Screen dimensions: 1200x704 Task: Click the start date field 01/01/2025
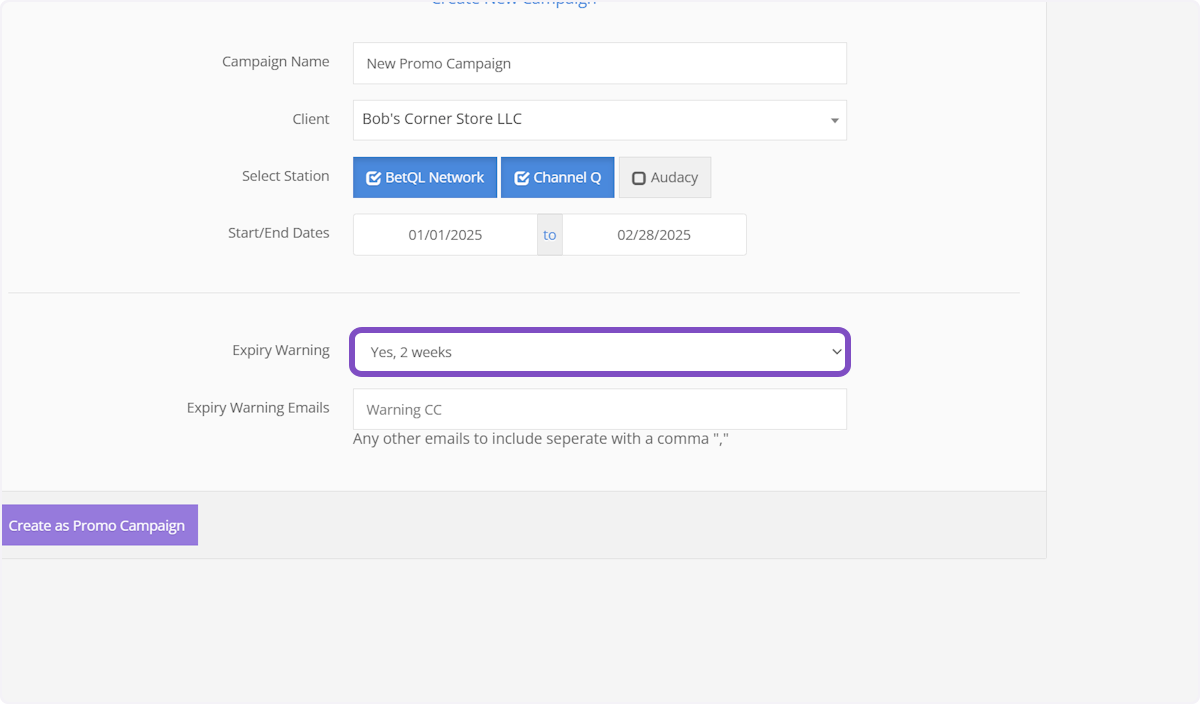point(445,235)
